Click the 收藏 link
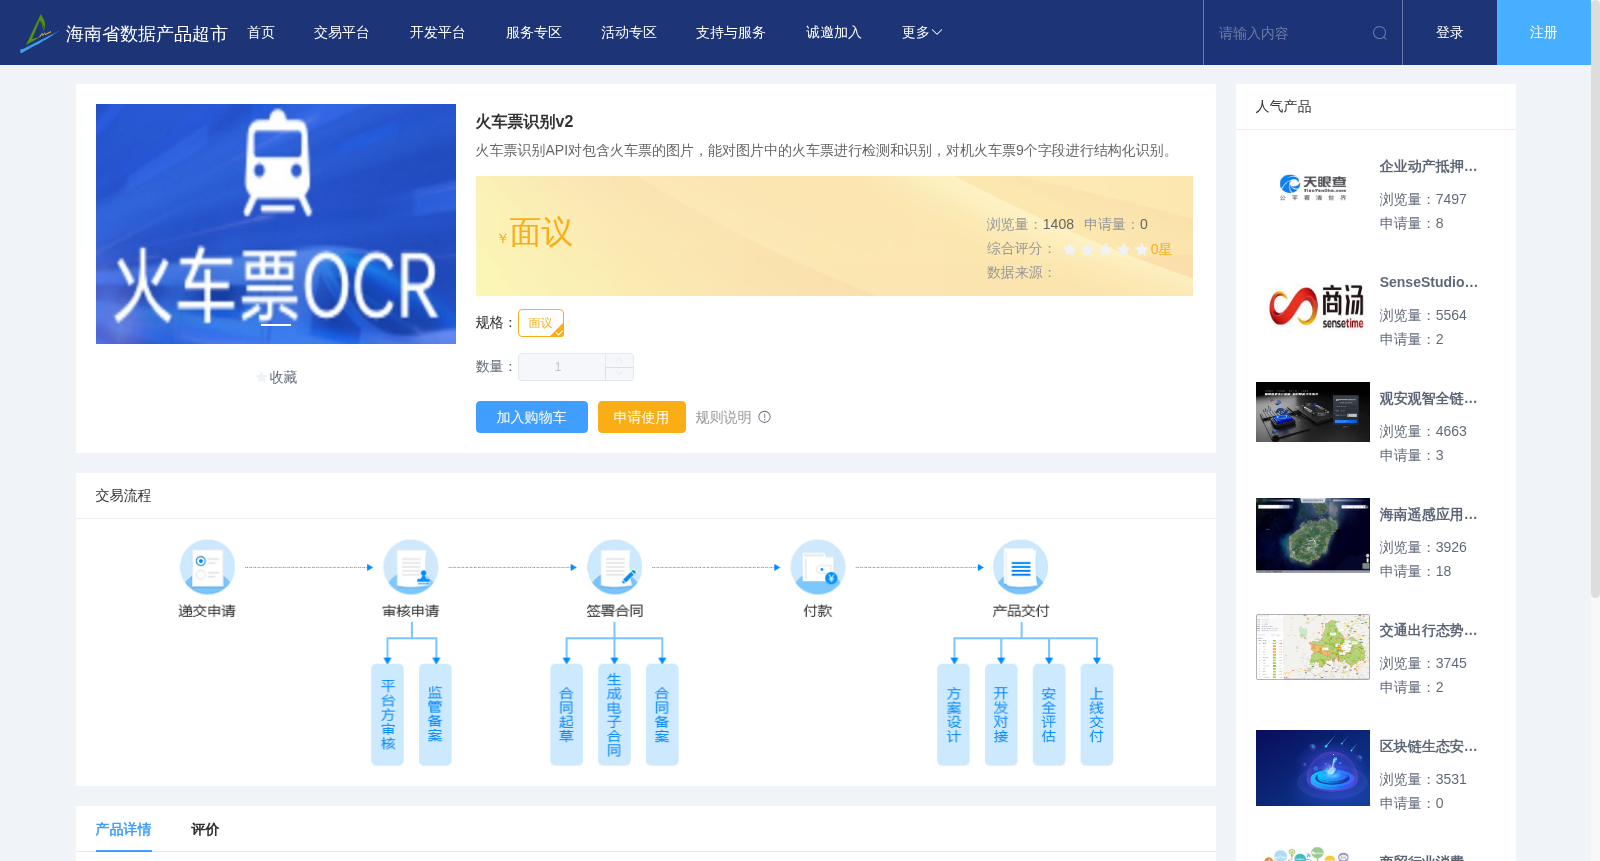 coord(283,377)
